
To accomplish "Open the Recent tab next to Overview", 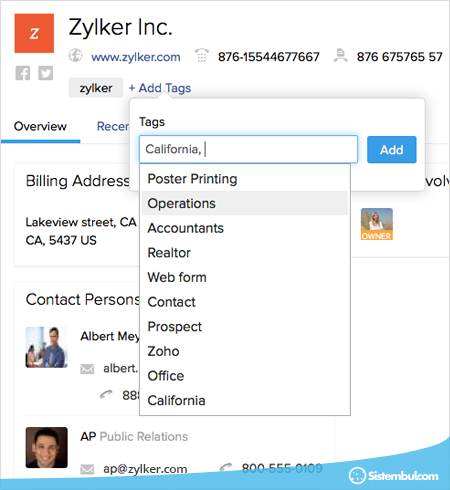I will click(x=113, y=127).
